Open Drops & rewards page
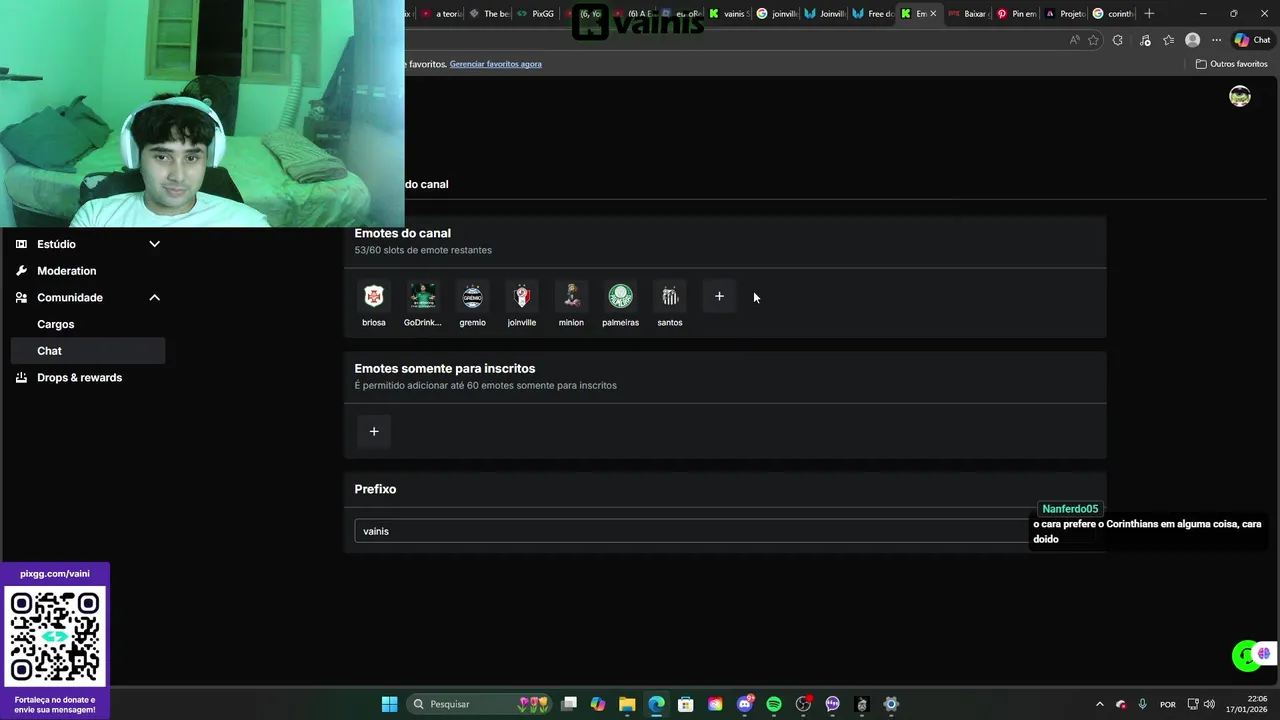Viewport: 1280px width, 720px height. [79, 378]
